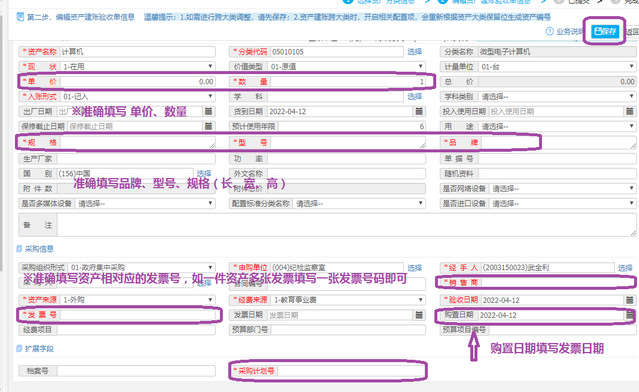Click the 保存 save button
Image resolution: width=639 pixels, height=392 pixels.
(605, 31)
